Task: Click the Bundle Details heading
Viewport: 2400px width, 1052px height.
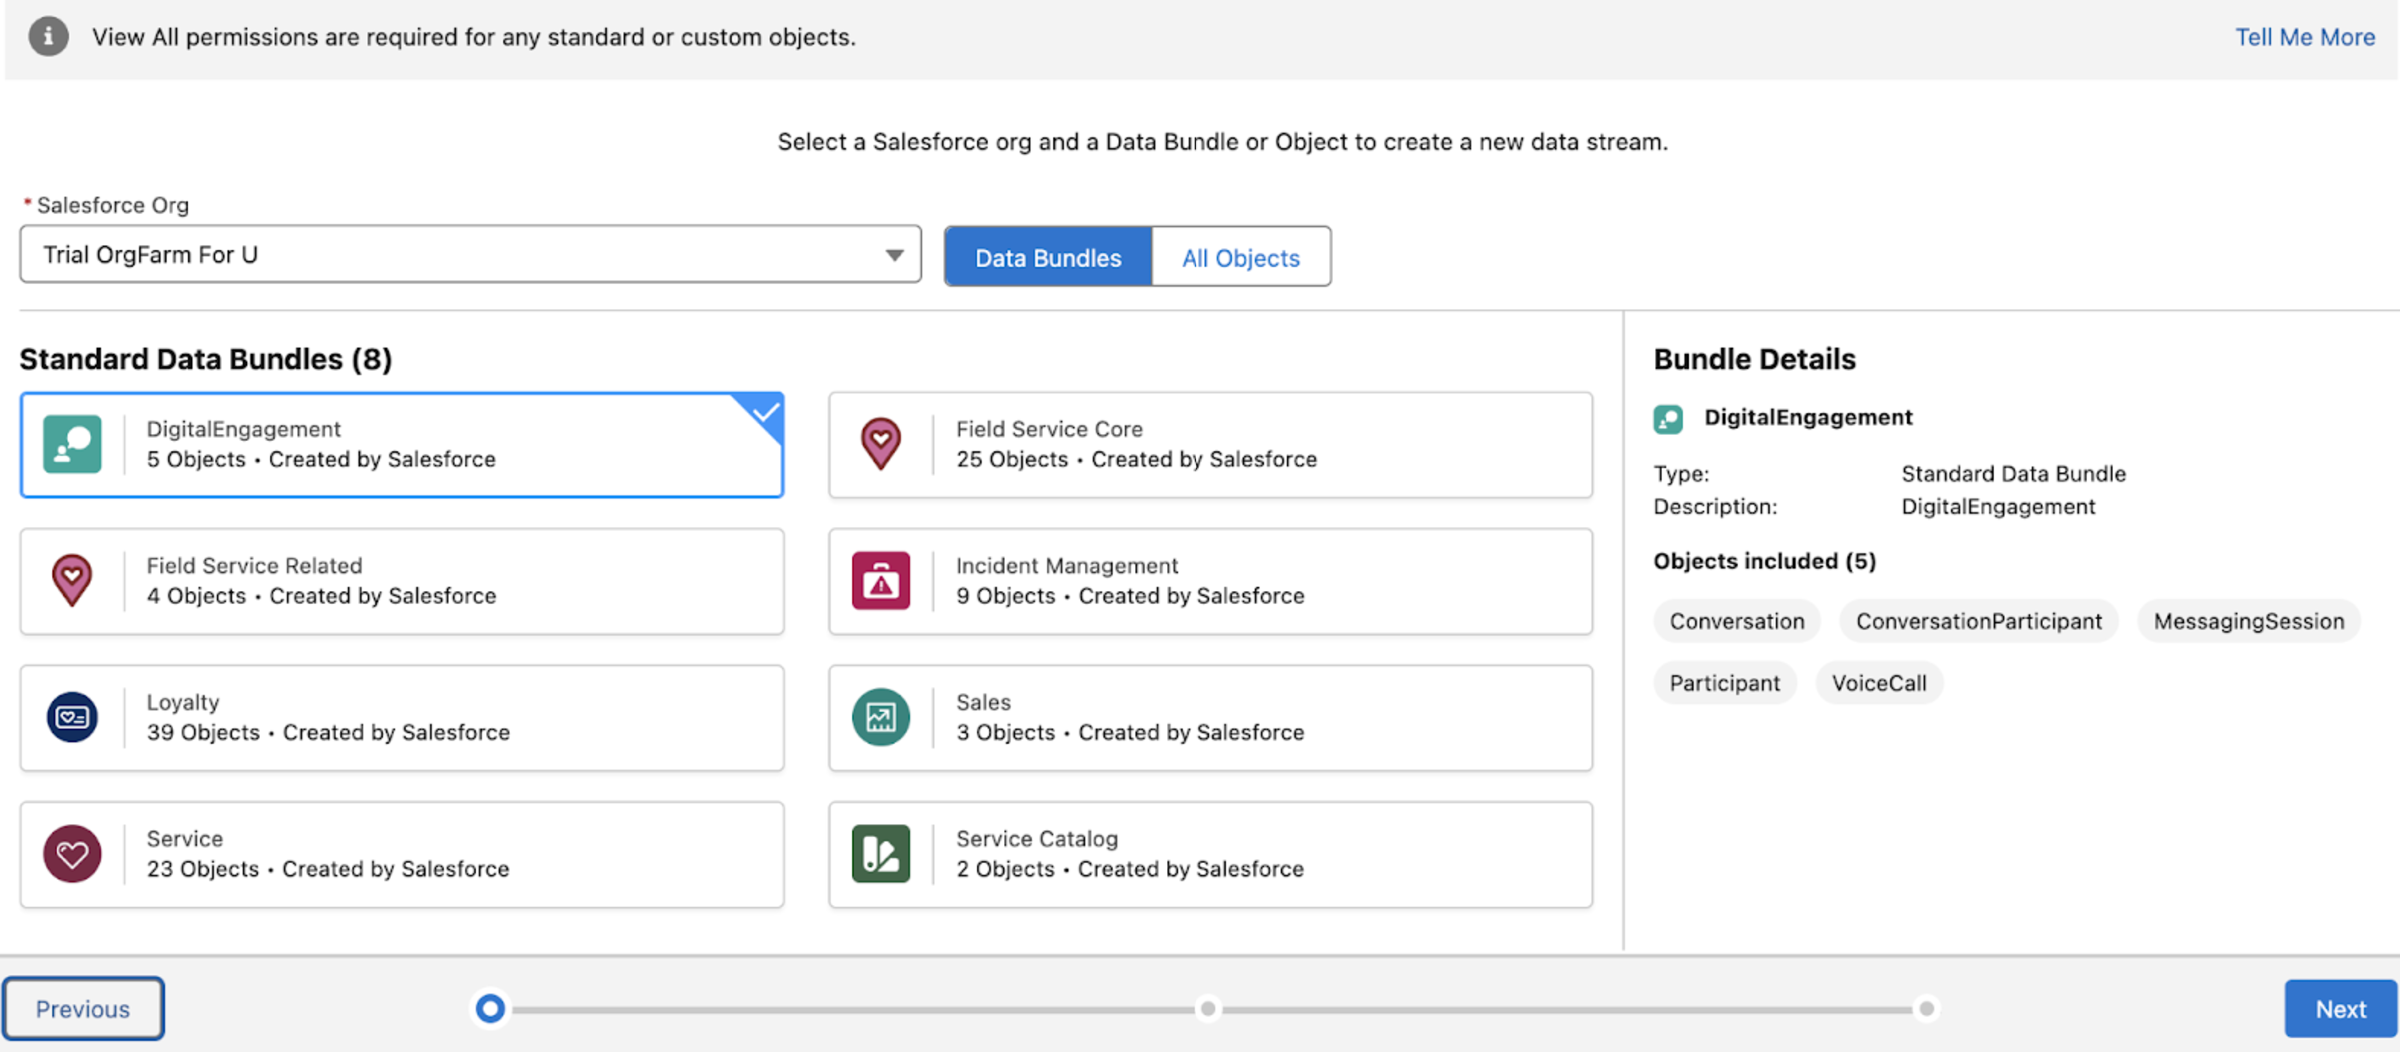Action: (1754, 359)
